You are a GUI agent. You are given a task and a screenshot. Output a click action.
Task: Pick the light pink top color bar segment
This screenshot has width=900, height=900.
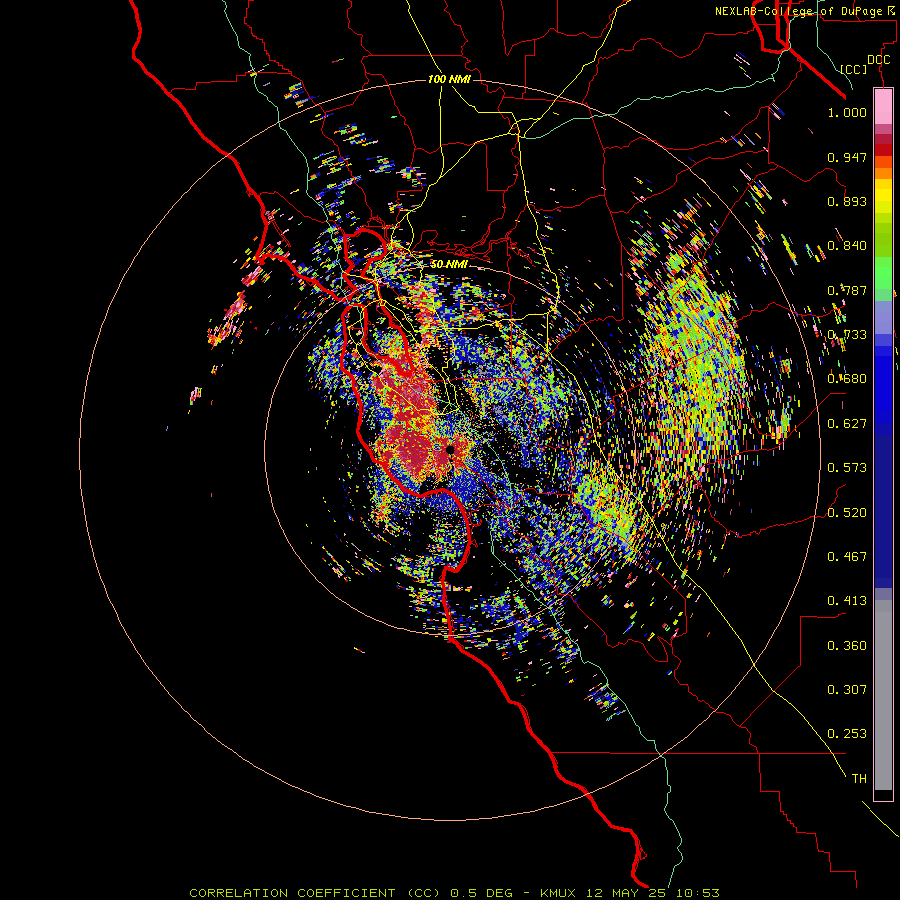click(883, 106)
